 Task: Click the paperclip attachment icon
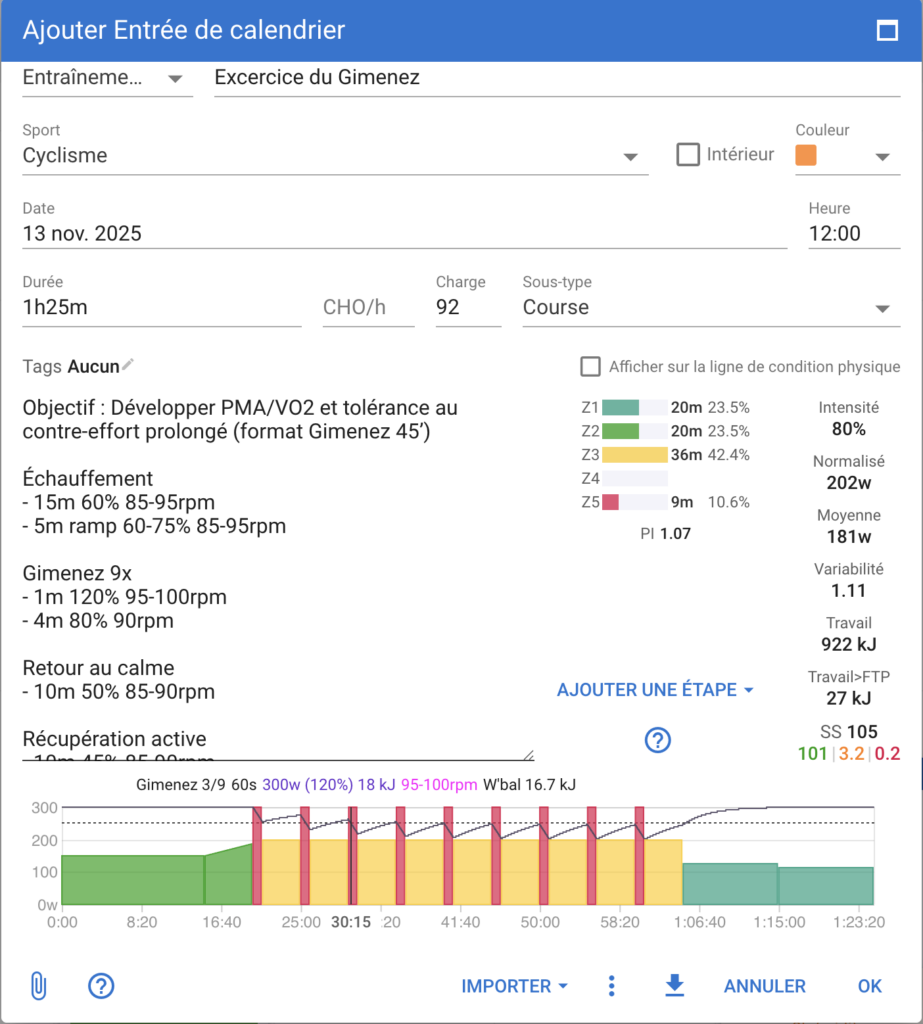[x=38, y=986]
